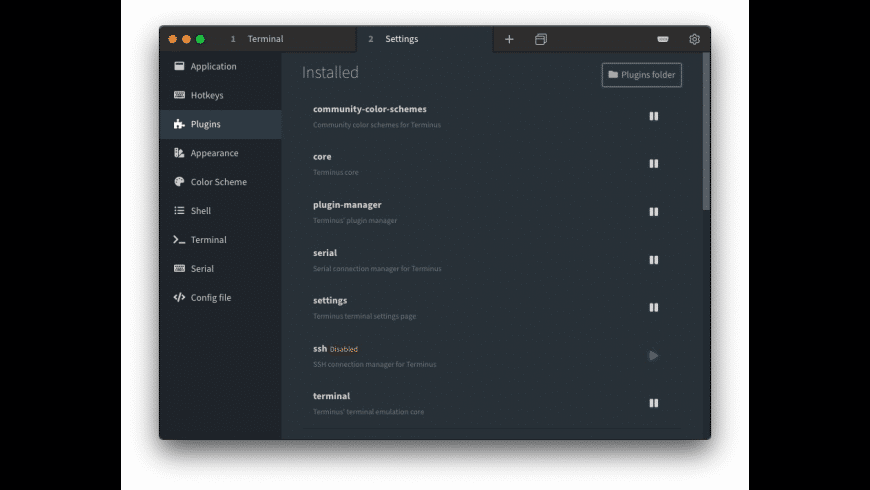The width and height of the screenshot is (870, 490).
Task: Click the Shell list icon
Action: click(179, 210)
